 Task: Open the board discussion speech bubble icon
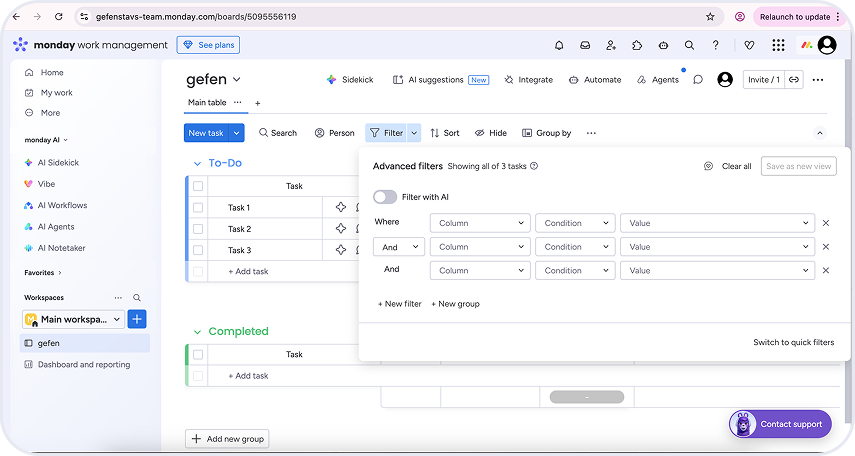tap(698, 80)
